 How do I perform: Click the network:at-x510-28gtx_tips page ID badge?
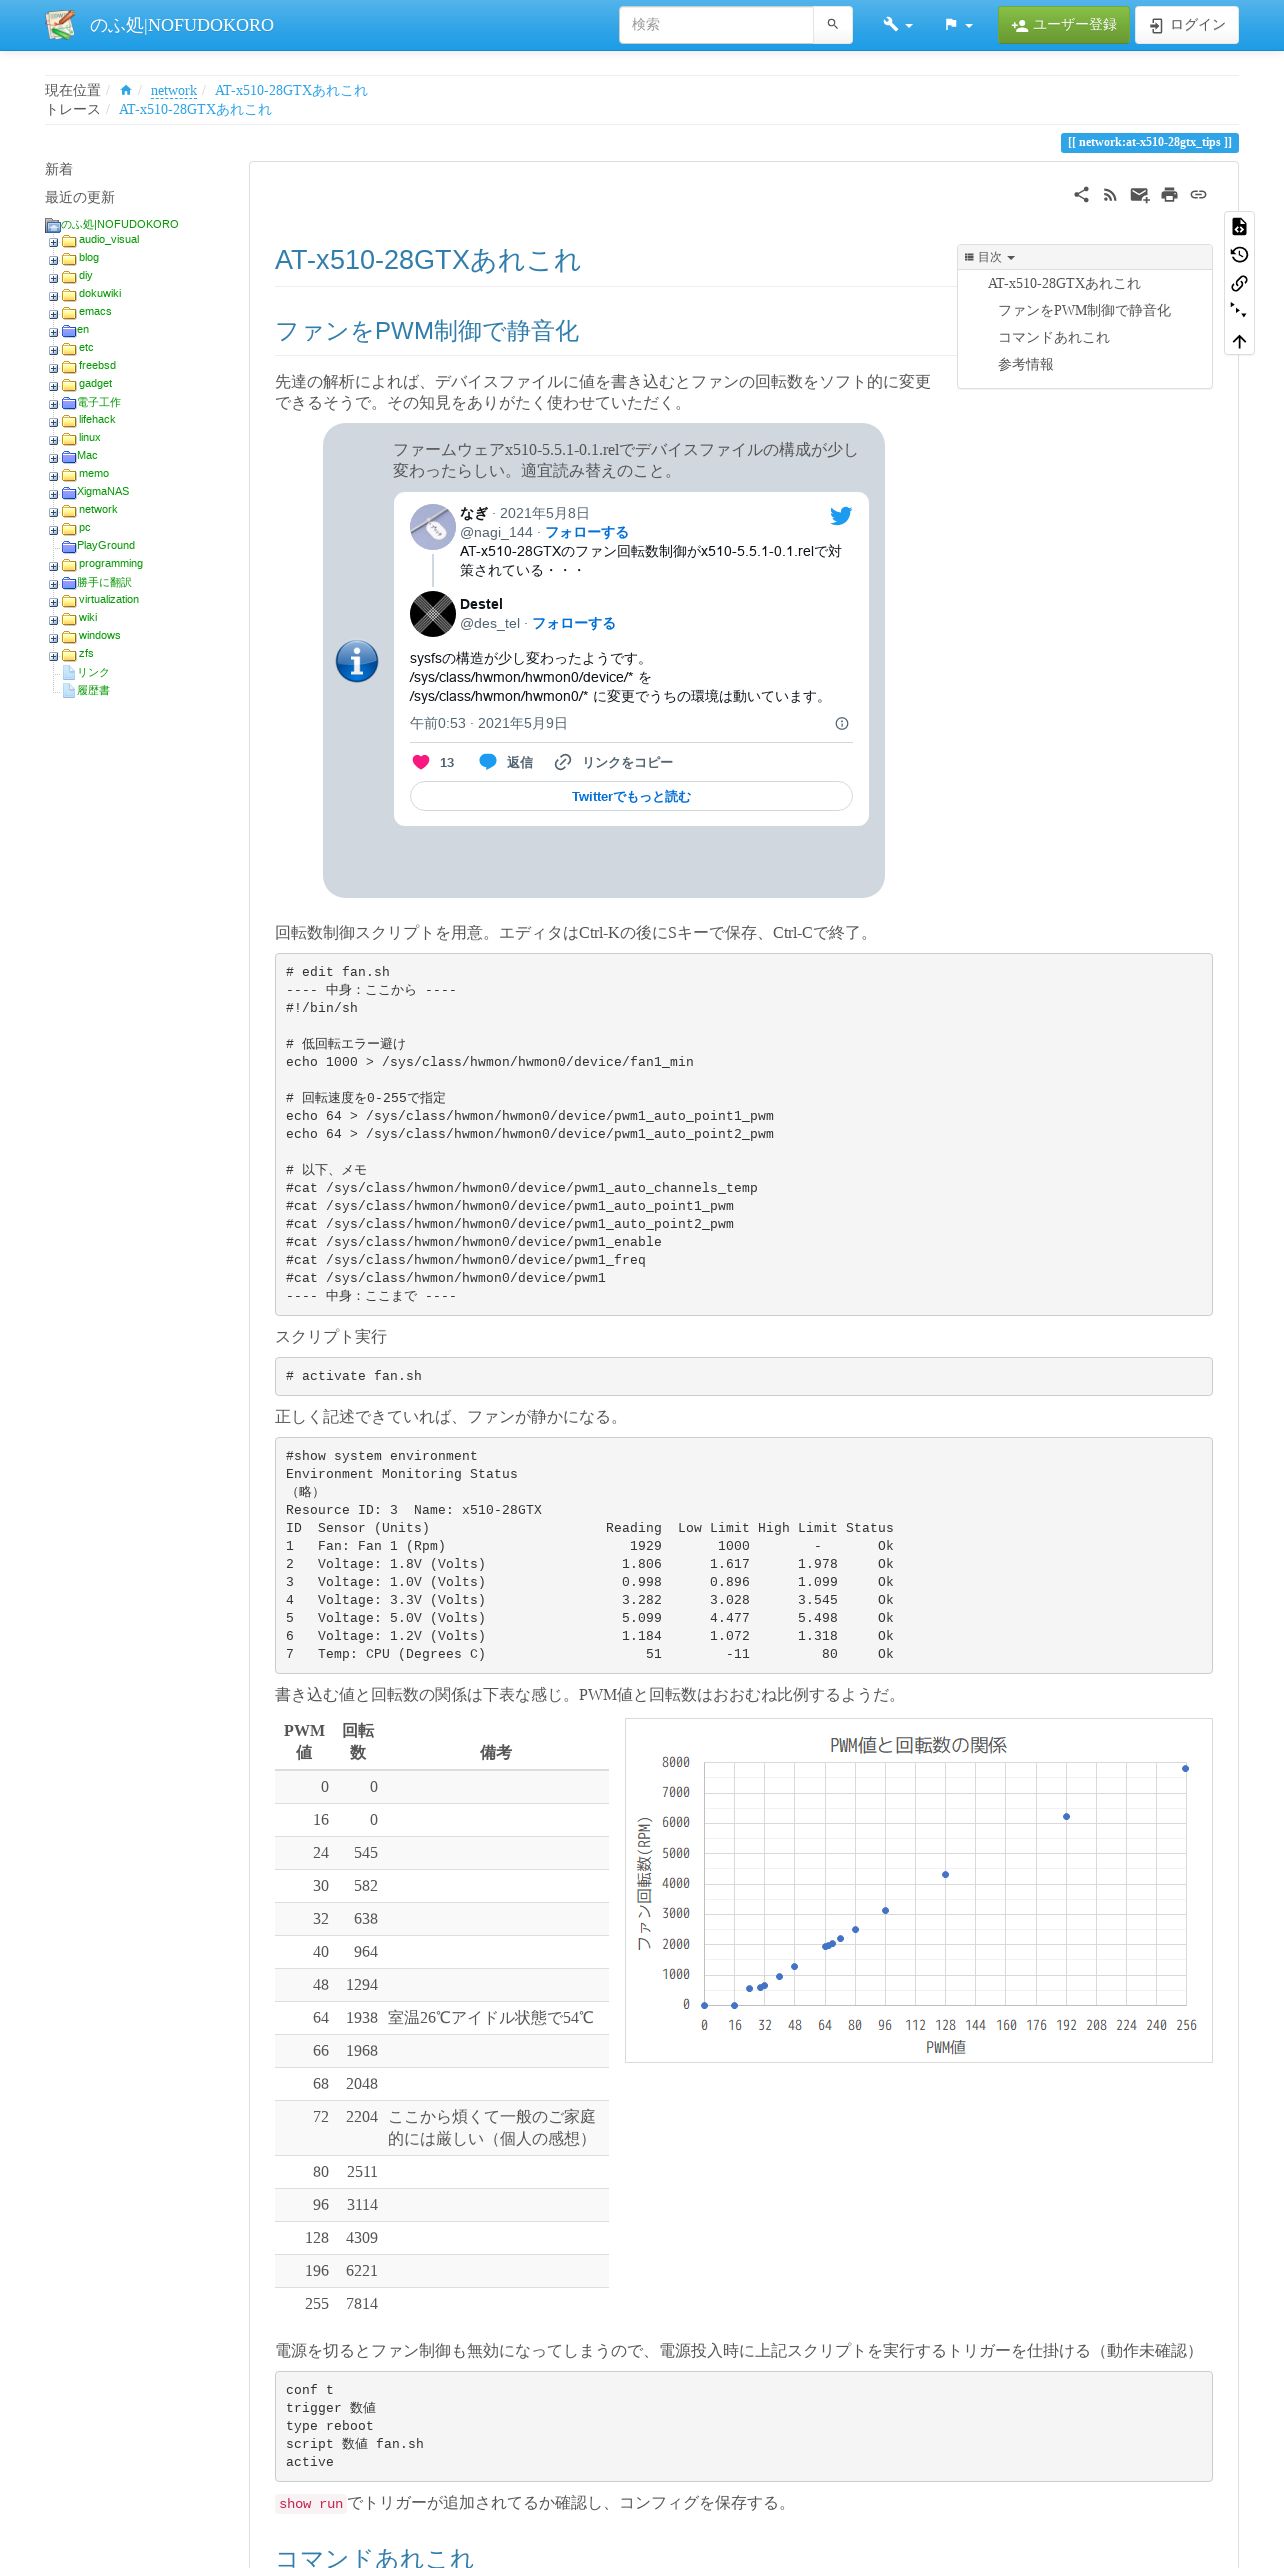point(1149,142)
